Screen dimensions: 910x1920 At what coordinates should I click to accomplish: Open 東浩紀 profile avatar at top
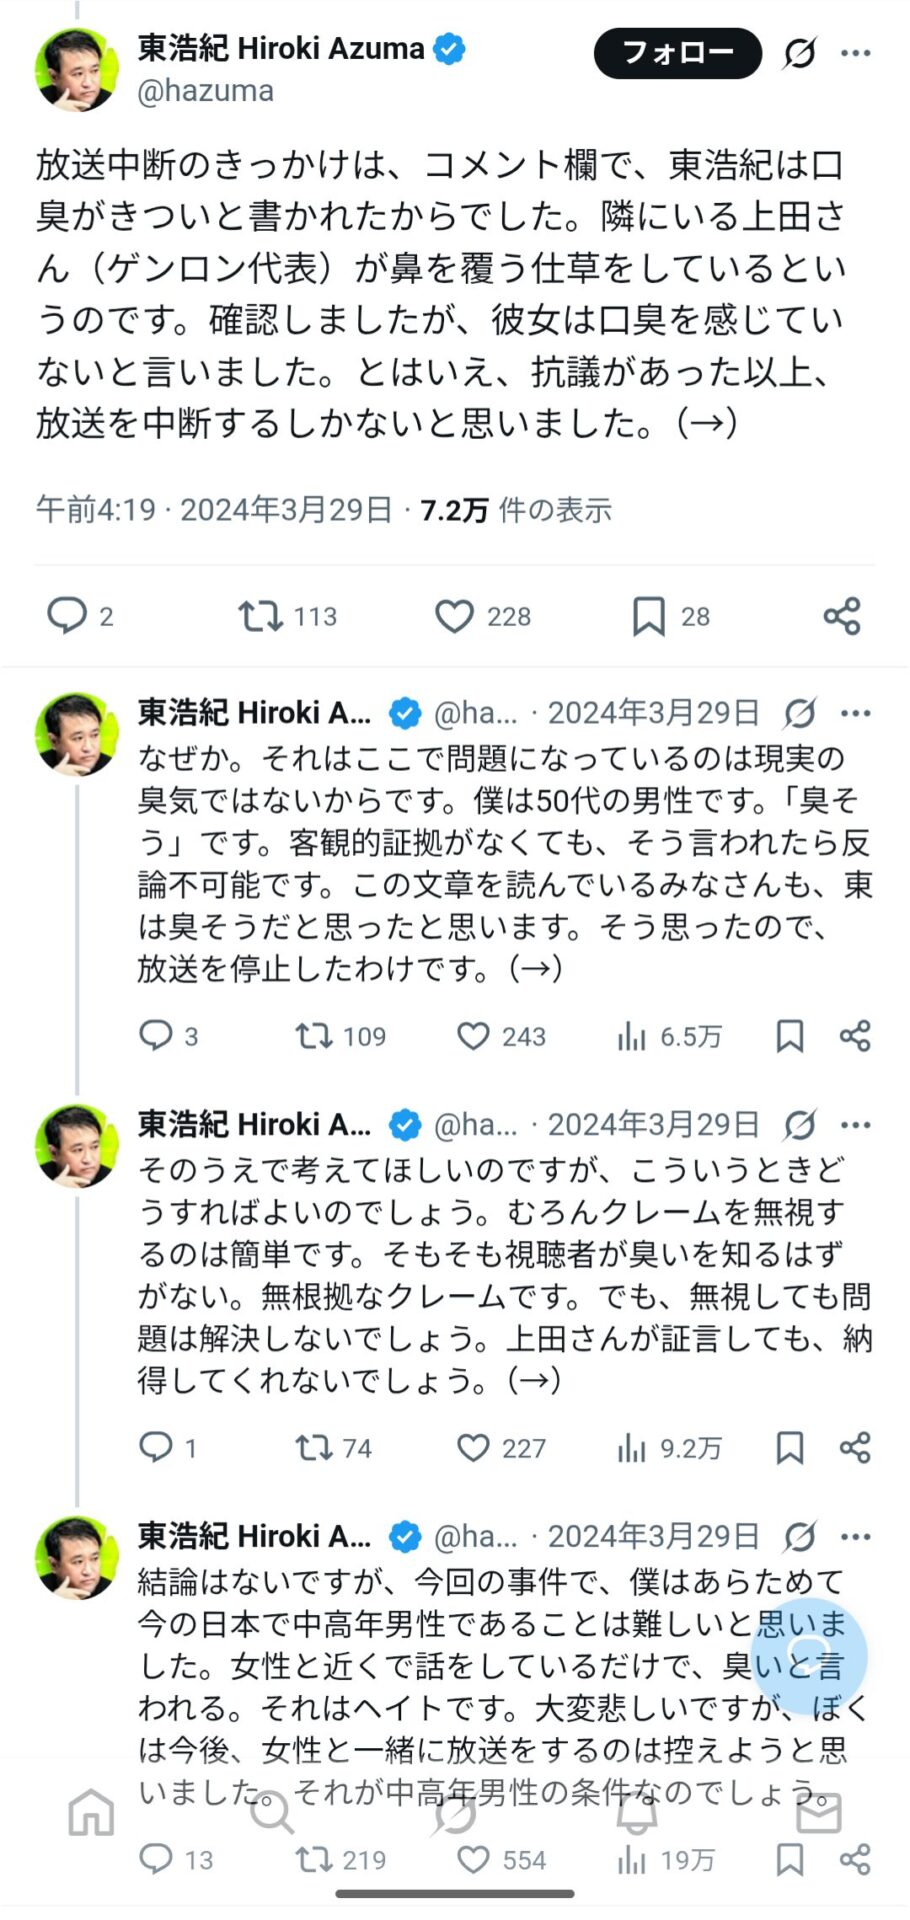click(77, 68)
